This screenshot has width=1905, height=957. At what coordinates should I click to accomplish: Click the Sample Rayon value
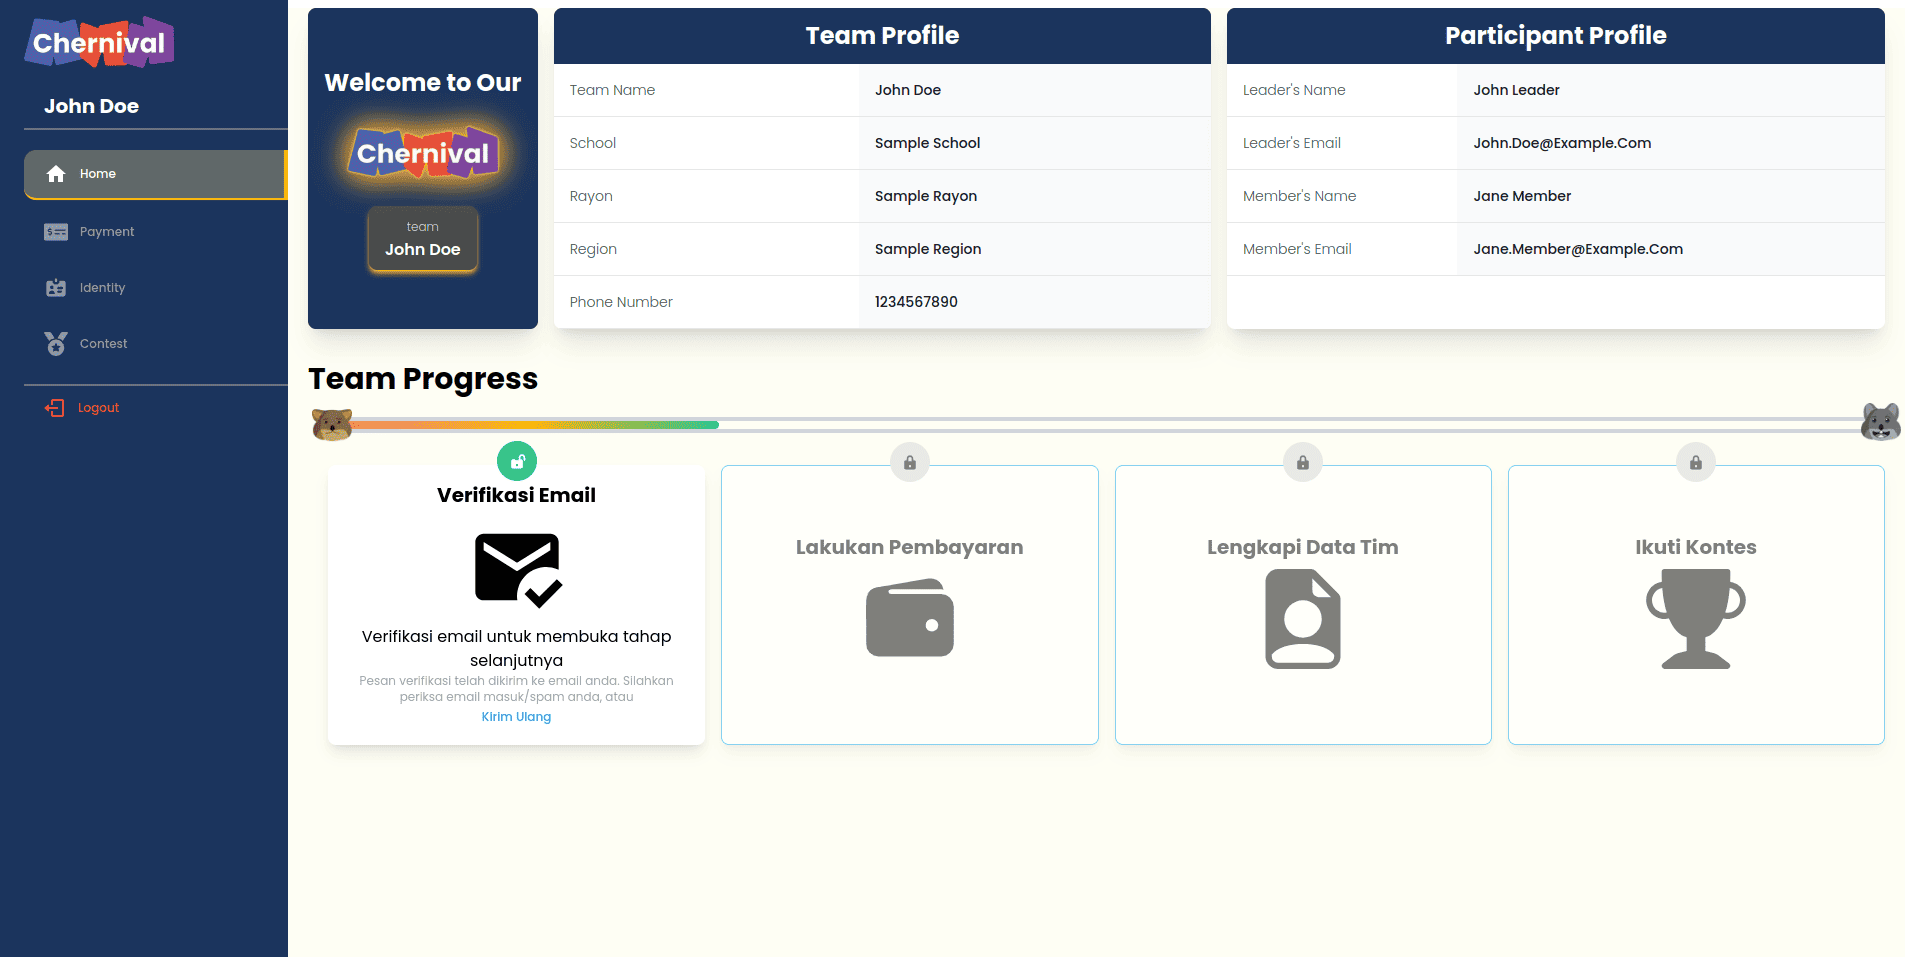click(x=926, y=196)
